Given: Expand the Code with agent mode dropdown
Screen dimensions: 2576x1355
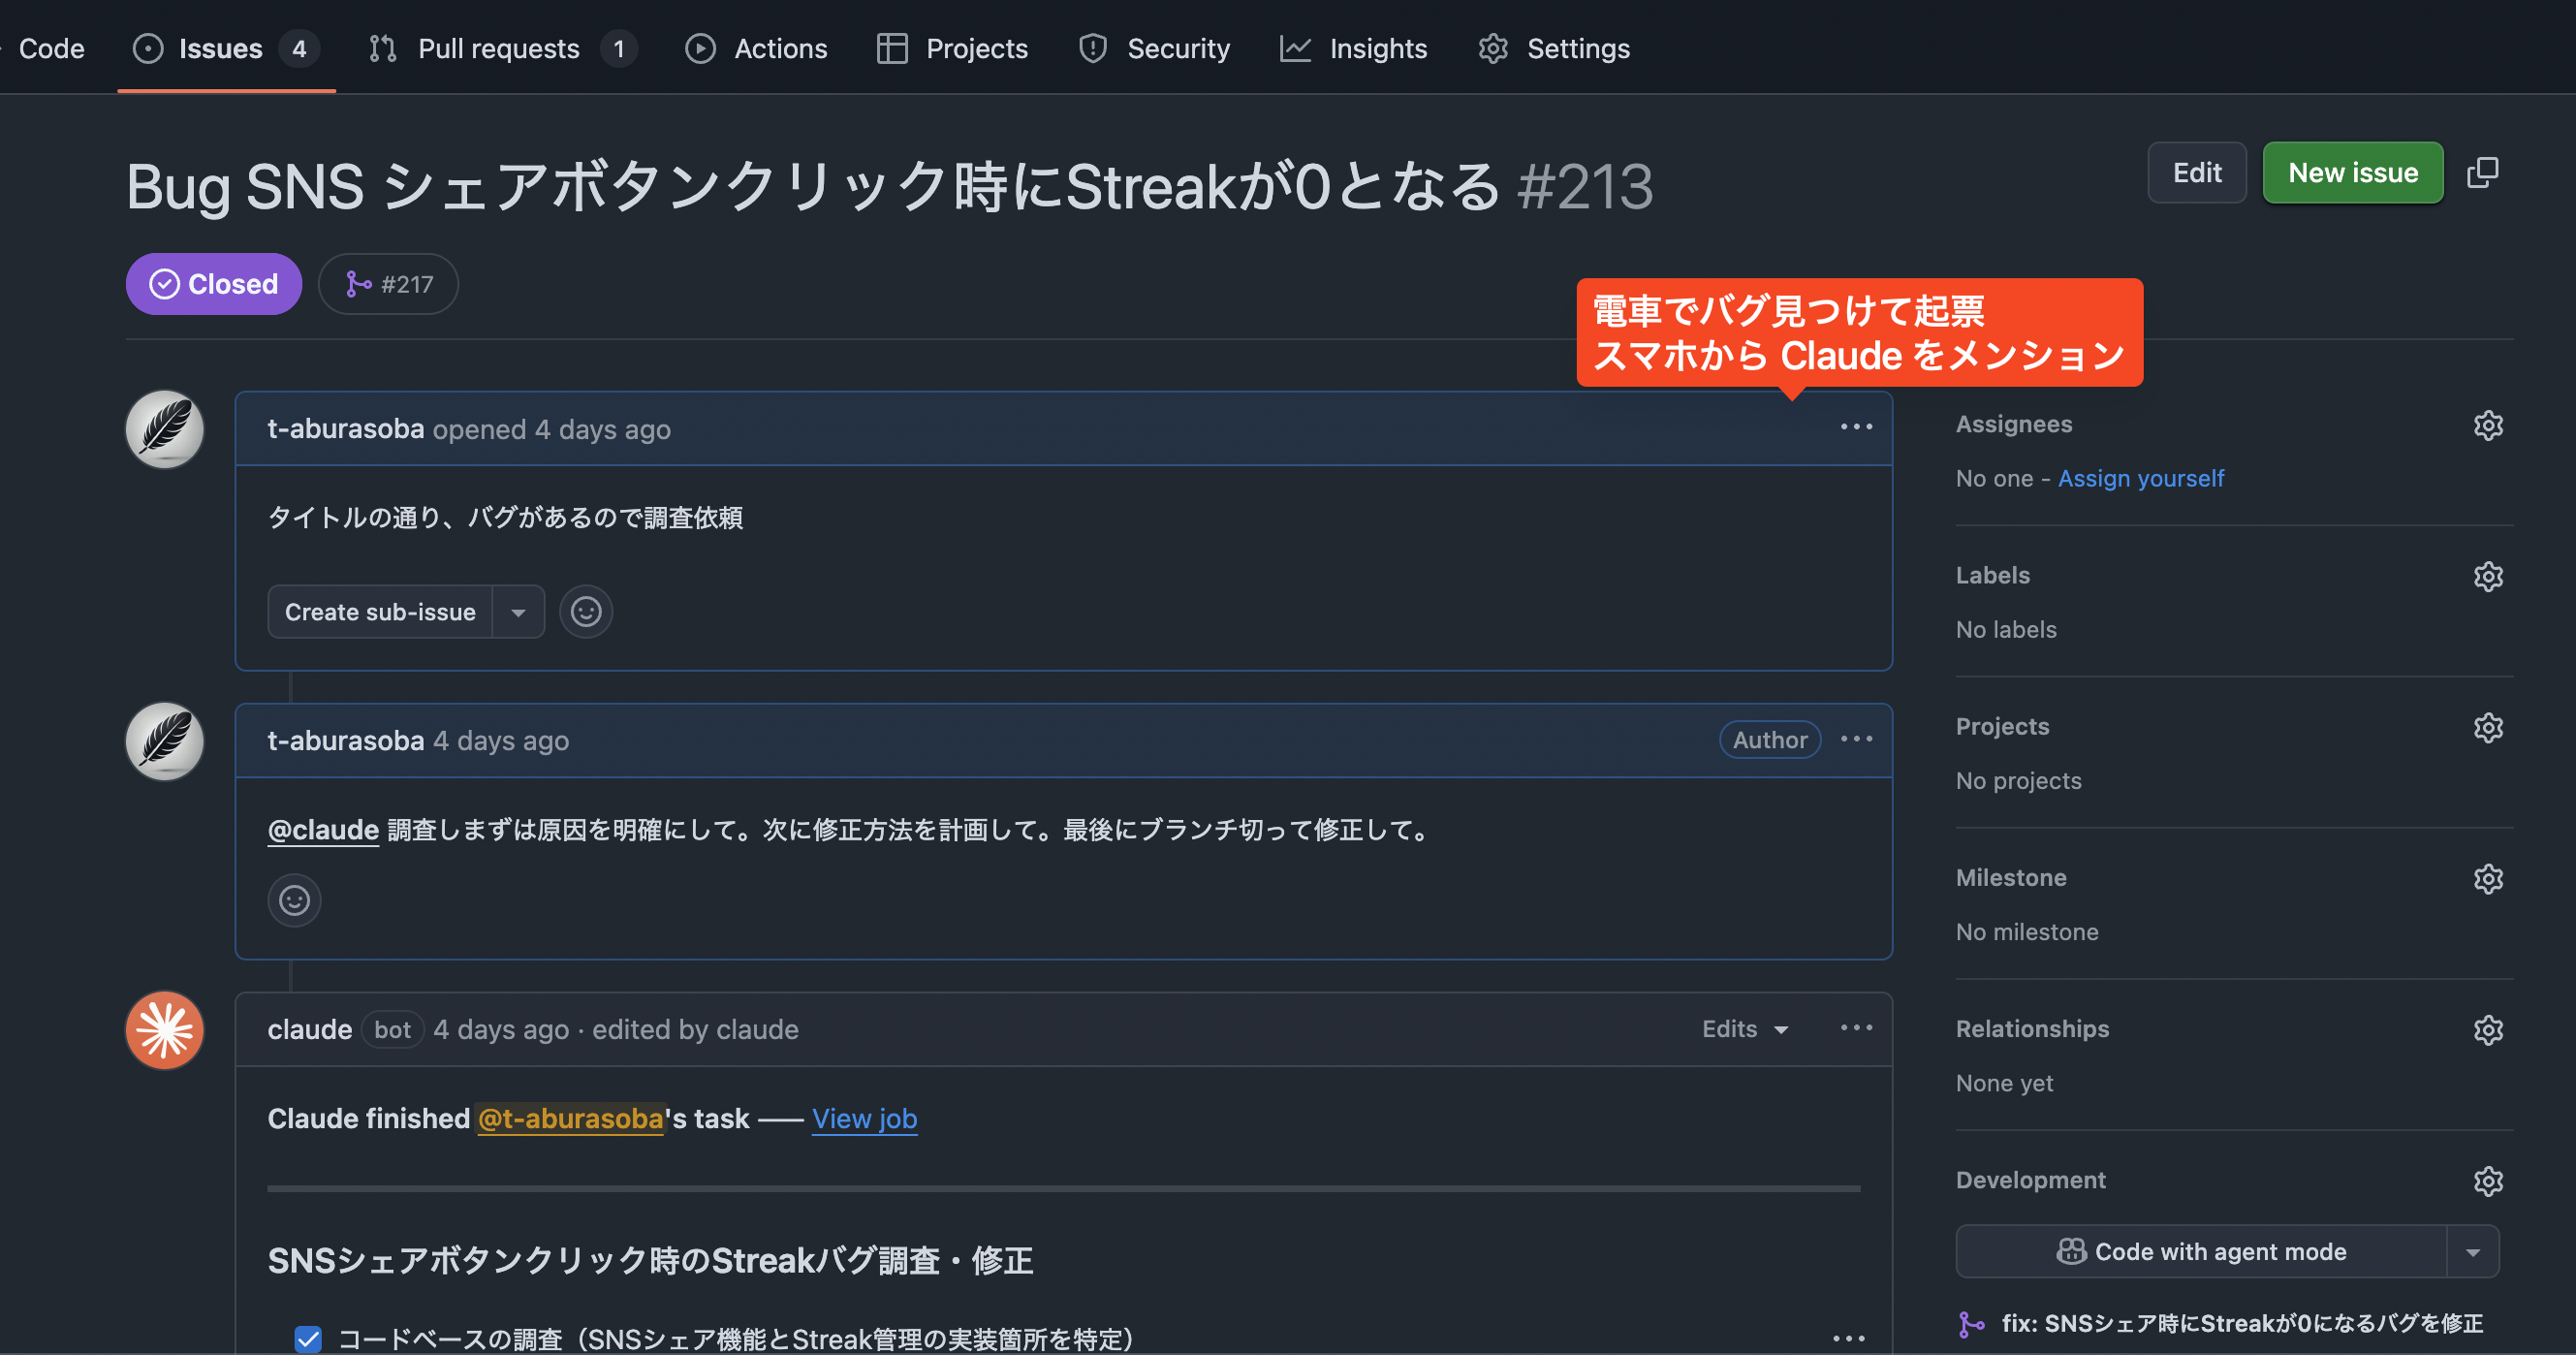Looking at the screenshot, I should pos(2473,1251).
